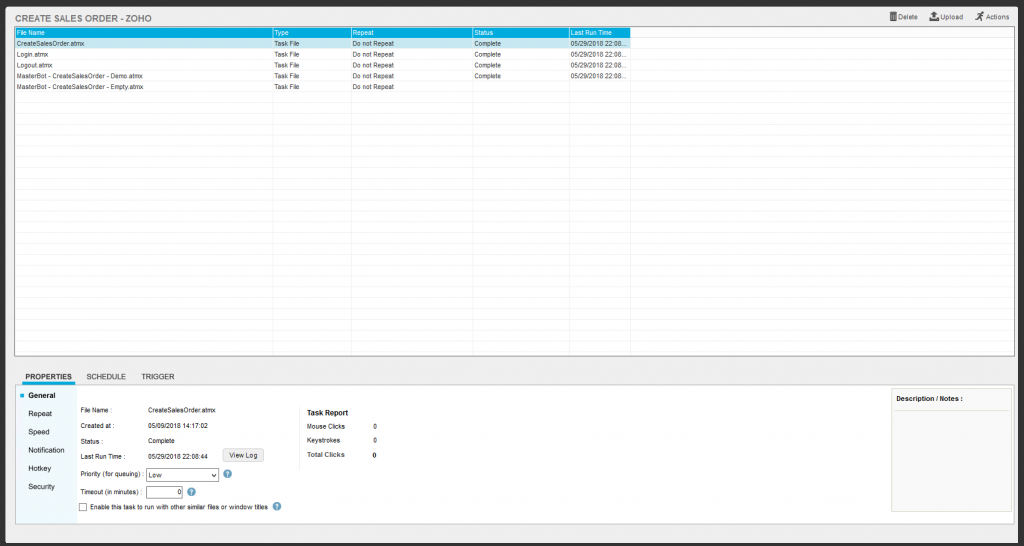Click Task File type of Login.atmx row
Image resolution: width=1024 pixels, height=546 pixels.
pos(287,54)
